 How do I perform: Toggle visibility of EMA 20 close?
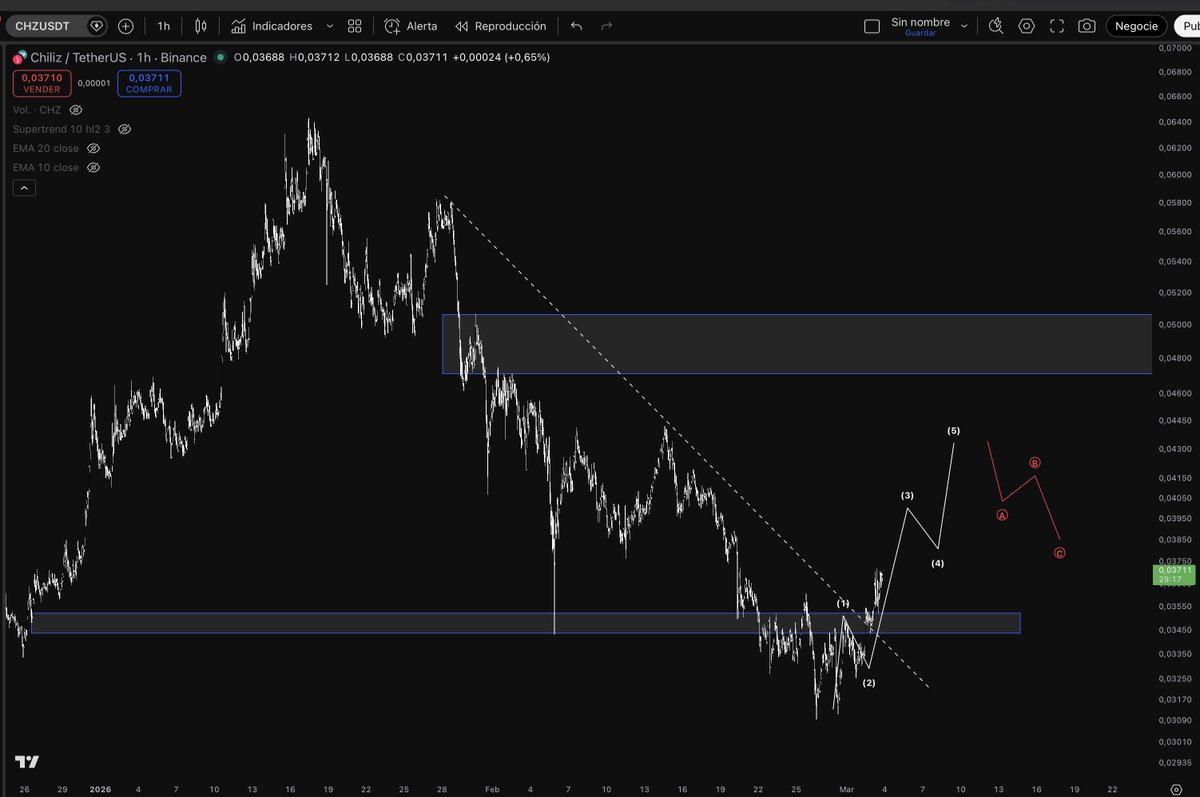click(x=94, y=148)
